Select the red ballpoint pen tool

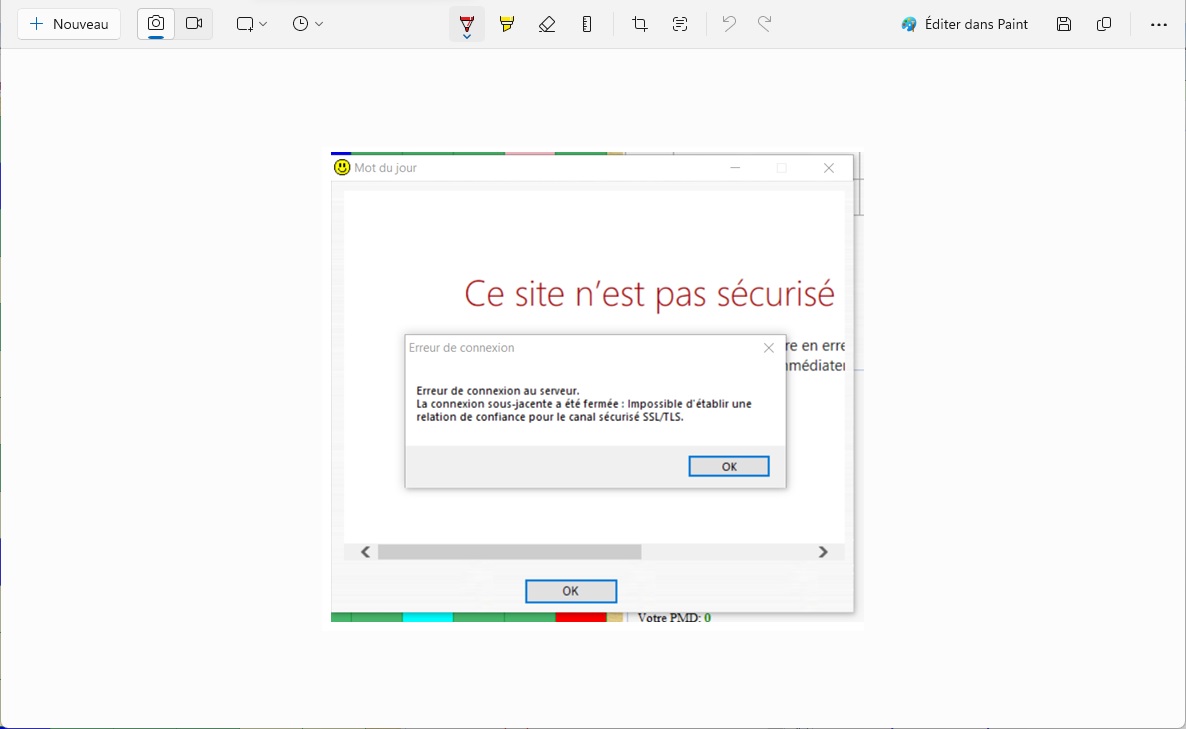pos(466,24)
